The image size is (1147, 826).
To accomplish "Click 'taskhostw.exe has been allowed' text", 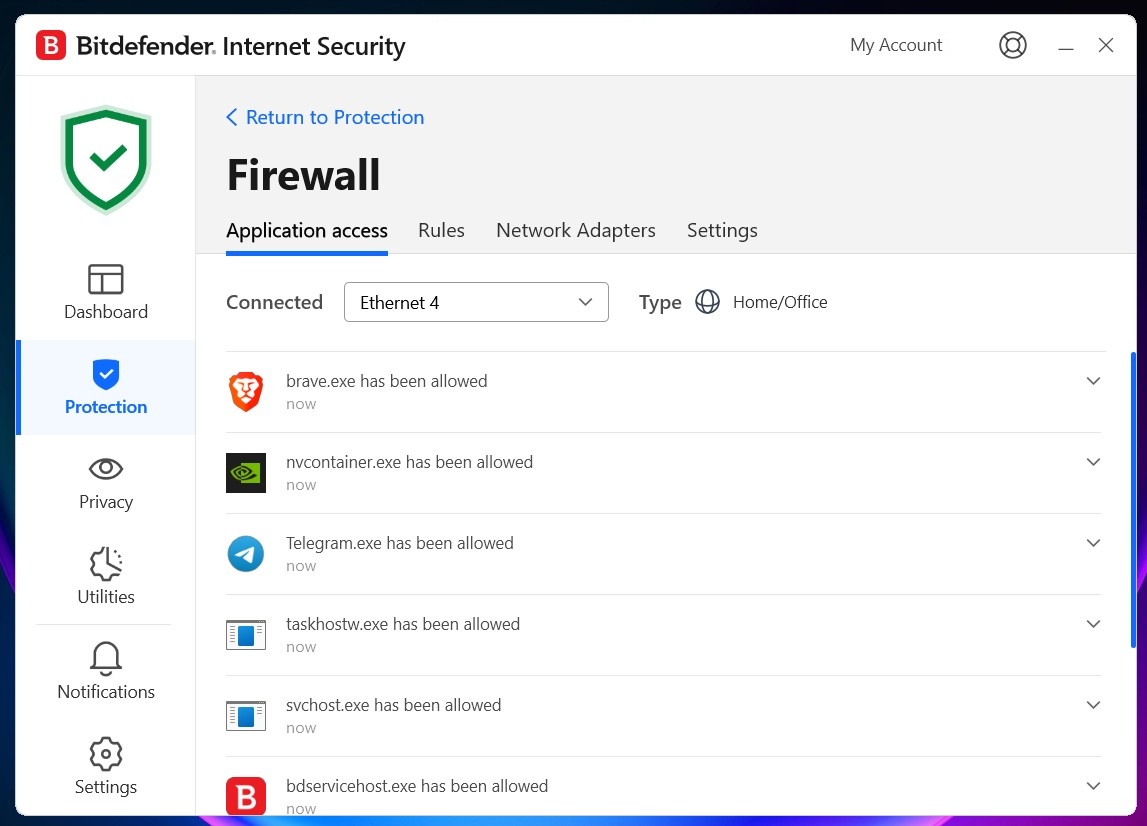I will click(x=402, y=624).
